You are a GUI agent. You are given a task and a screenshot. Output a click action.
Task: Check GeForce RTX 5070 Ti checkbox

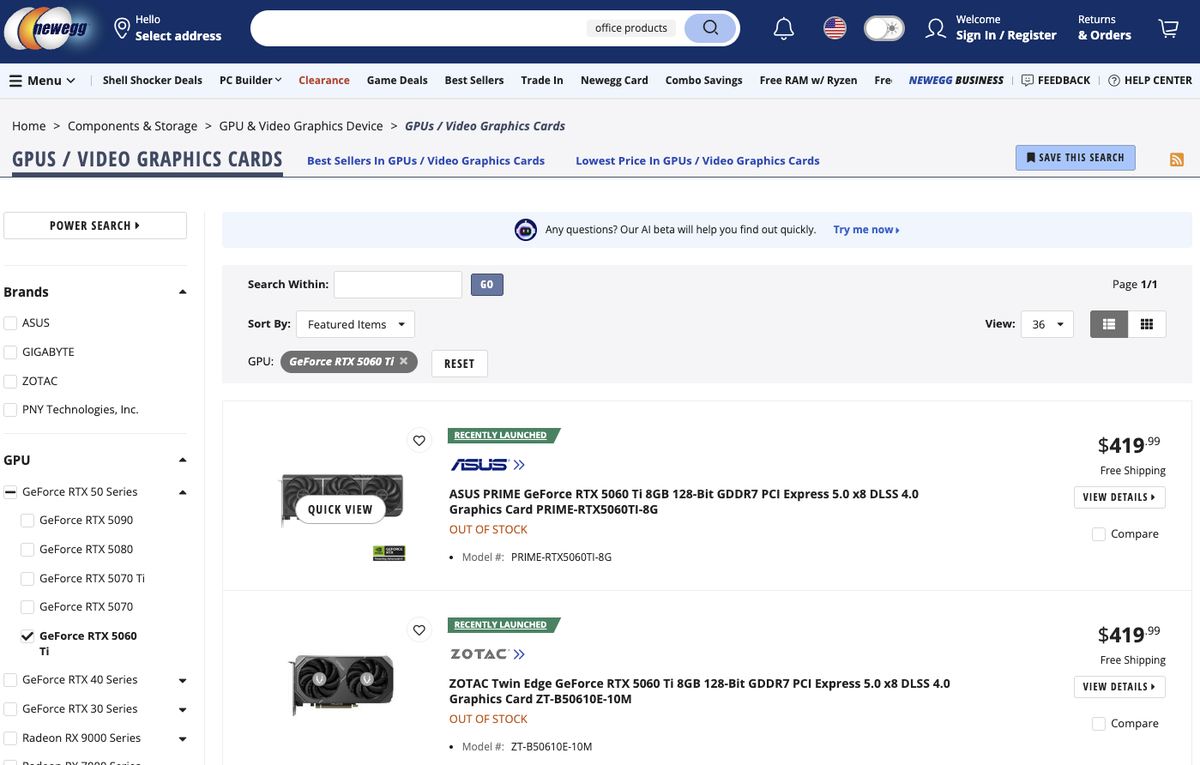27,579
